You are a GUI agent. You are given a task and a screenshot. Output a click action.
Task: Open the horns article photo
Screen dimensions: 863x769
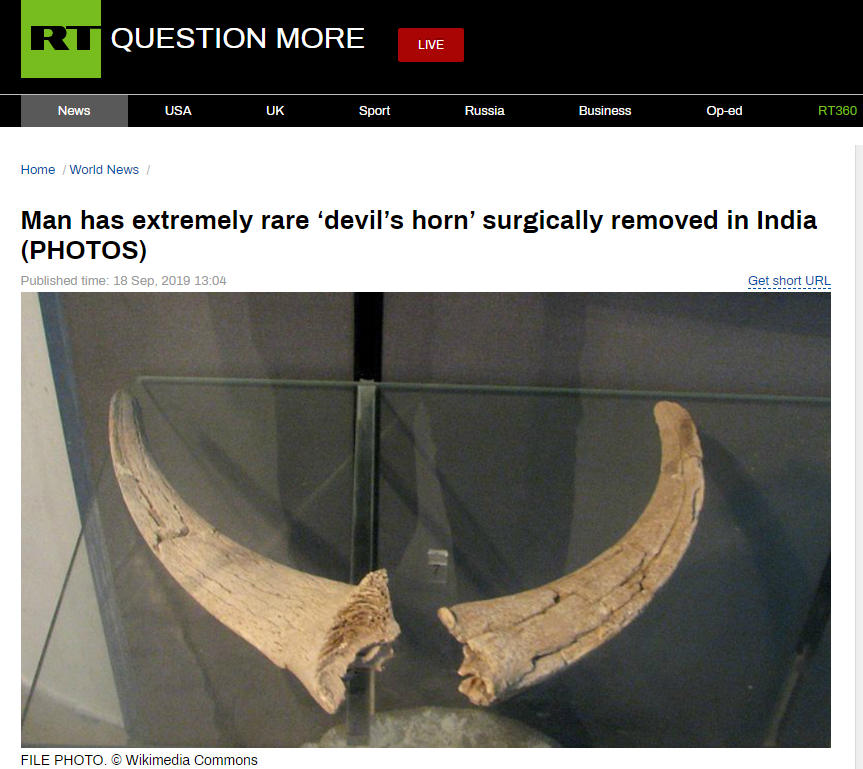pyautogui.click(x=425, y=520)
